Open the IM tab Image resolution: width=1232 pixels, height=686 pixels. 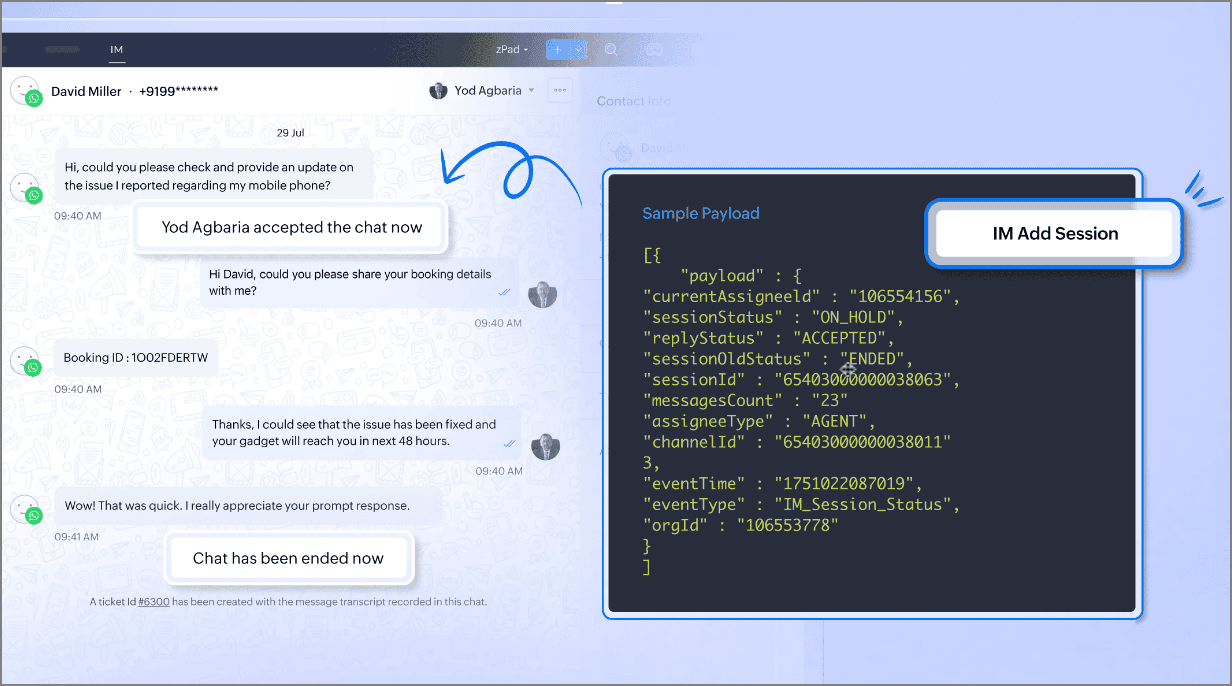[116, 49]
